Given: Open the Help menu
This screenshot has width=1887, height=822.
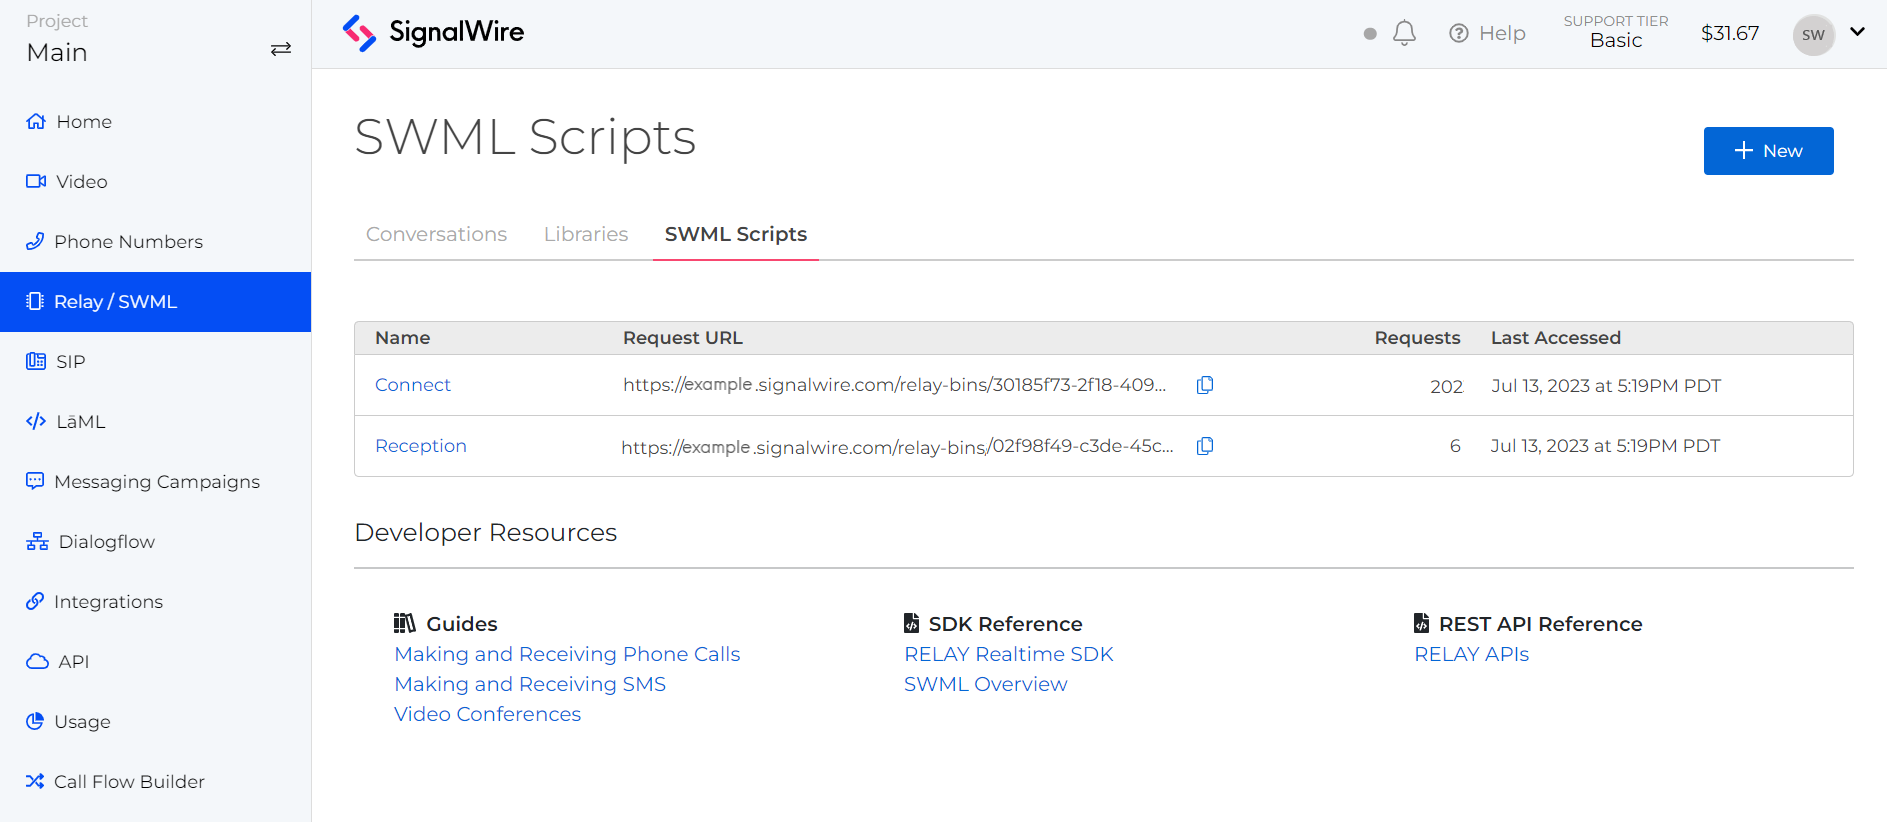Looking at the screenshot, I should pos(1487,33).
